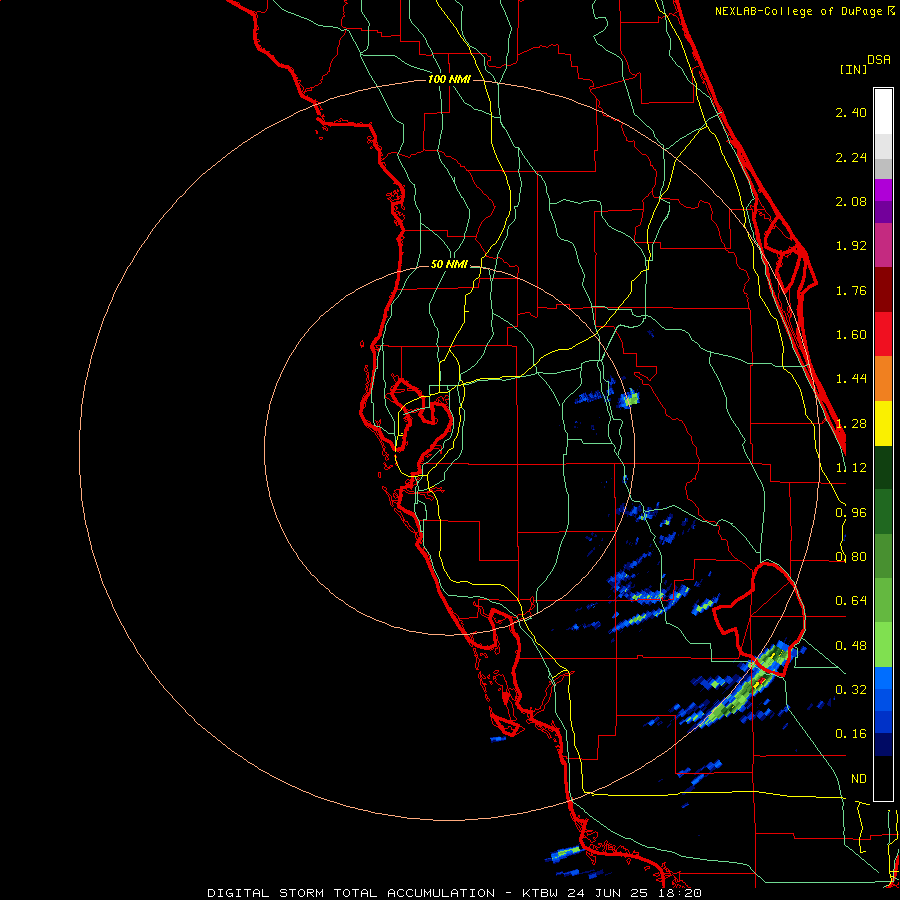Pick the darkest green legend swatch

pyautogui.click(x=883, y=467)
